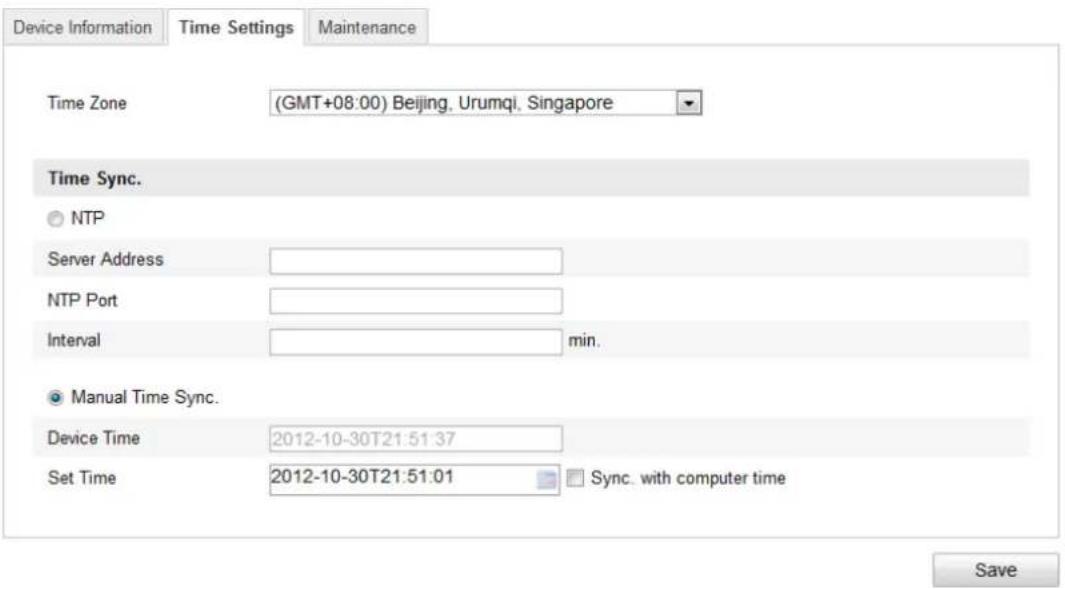Click the Server Address label
Image resolution: width=1065 pixels, height=589 pixels.
[105, 259]
